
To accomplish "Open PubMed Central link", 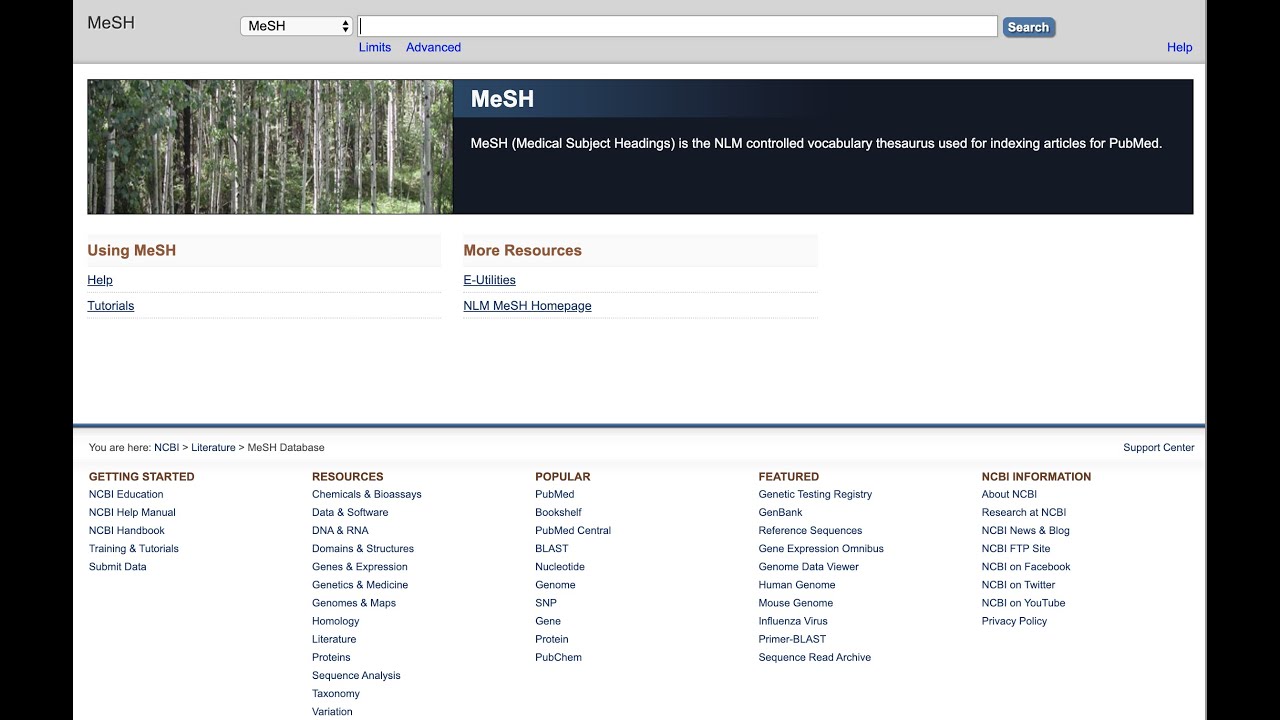I will tap(573, 530).
